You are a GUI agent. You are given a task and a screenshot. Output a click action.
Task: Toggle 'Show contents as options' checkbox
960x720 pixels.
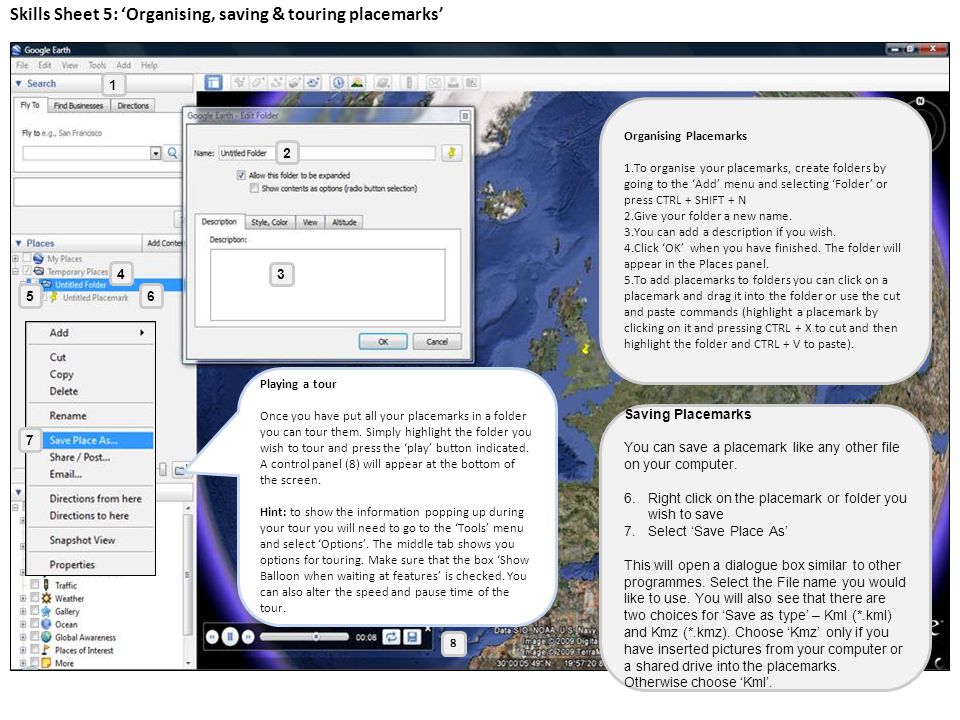(x=254, y=189)
